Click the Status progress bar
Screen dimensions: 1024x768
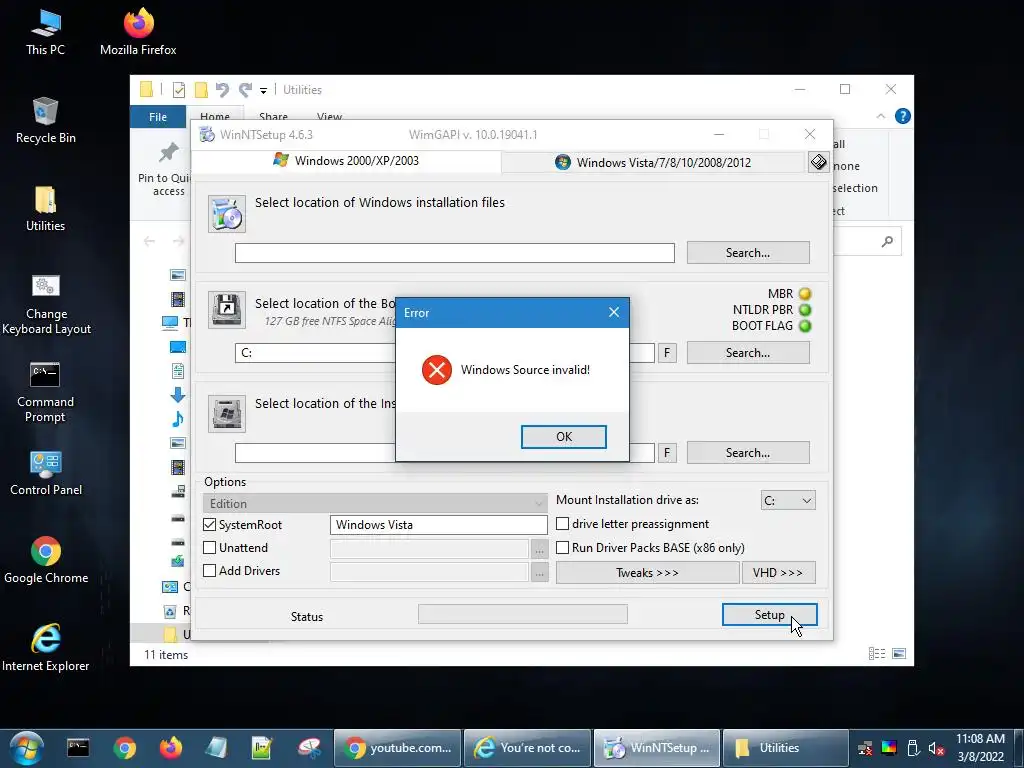pyautogui.click(x=522, y=614)
